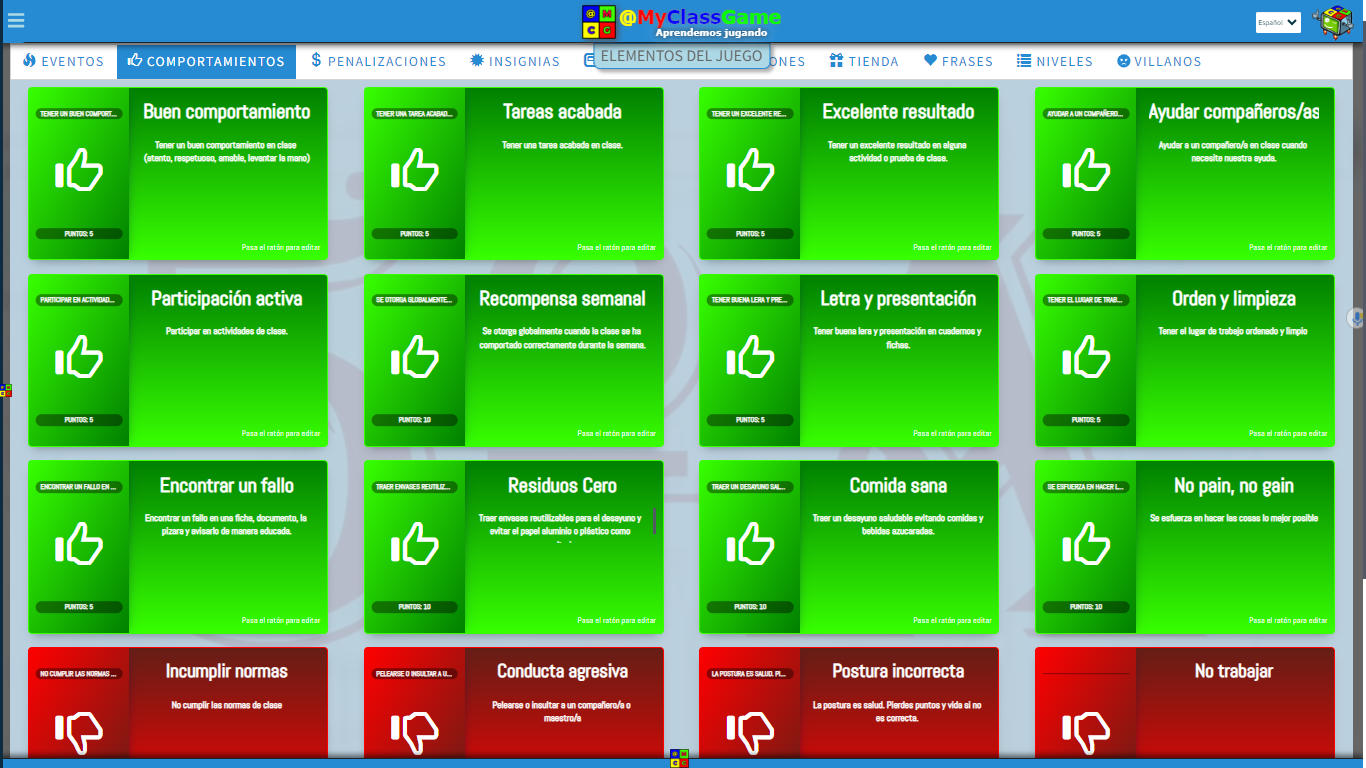Click Puntos: 10 badge on Comida sana card
The image size is (1366, 768).
click(750, 606)
